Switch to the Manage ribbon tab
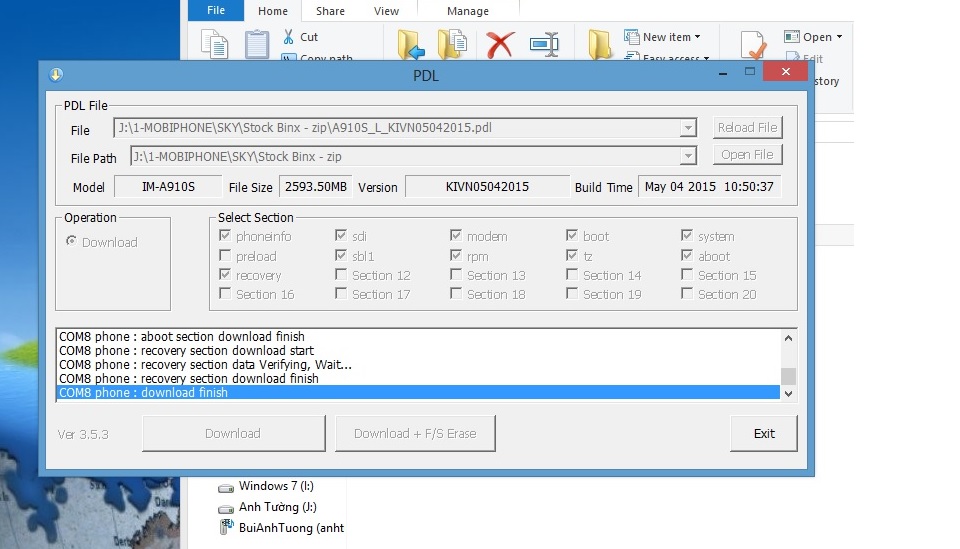This screenshot has width=960, height=549. 468,11
